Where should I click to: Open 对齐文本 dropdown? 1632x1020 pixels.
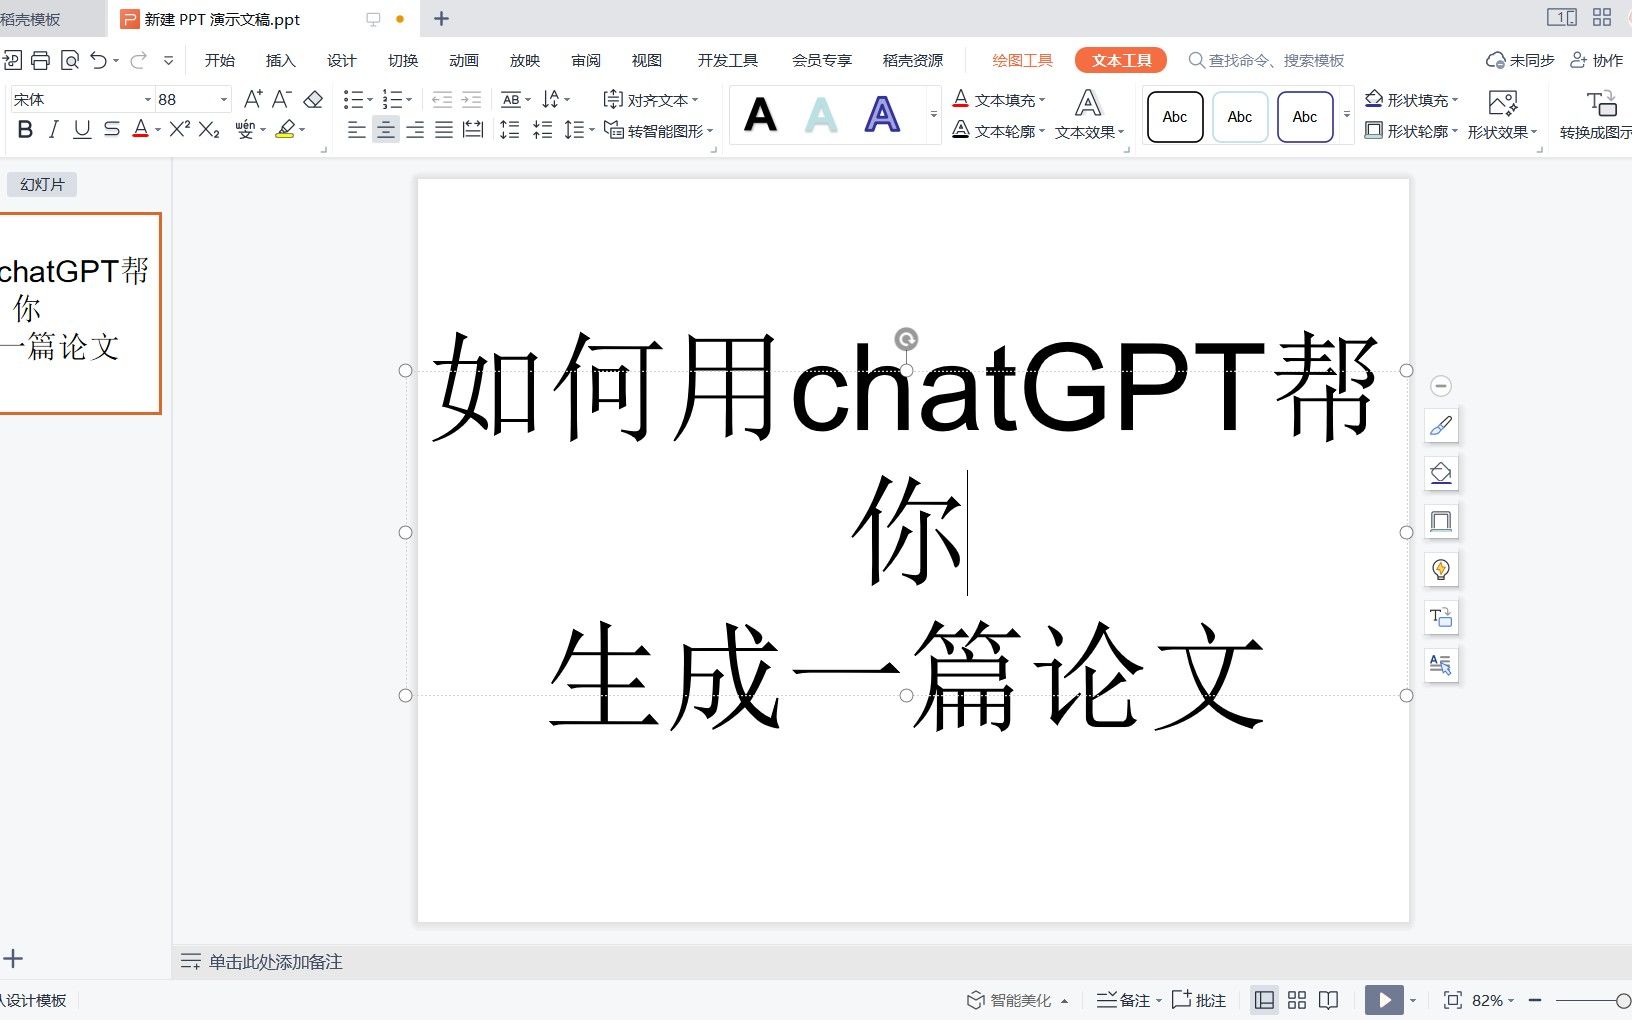650,99
